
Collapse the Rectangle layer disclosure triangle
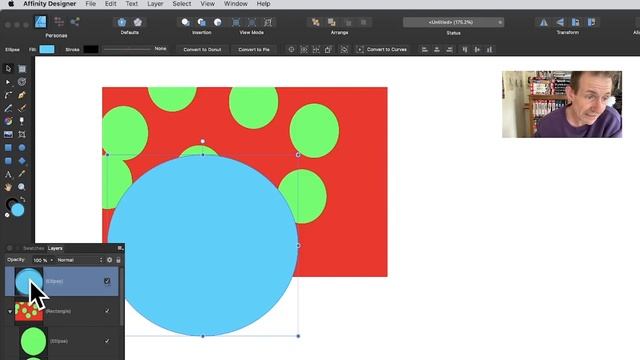10,311
